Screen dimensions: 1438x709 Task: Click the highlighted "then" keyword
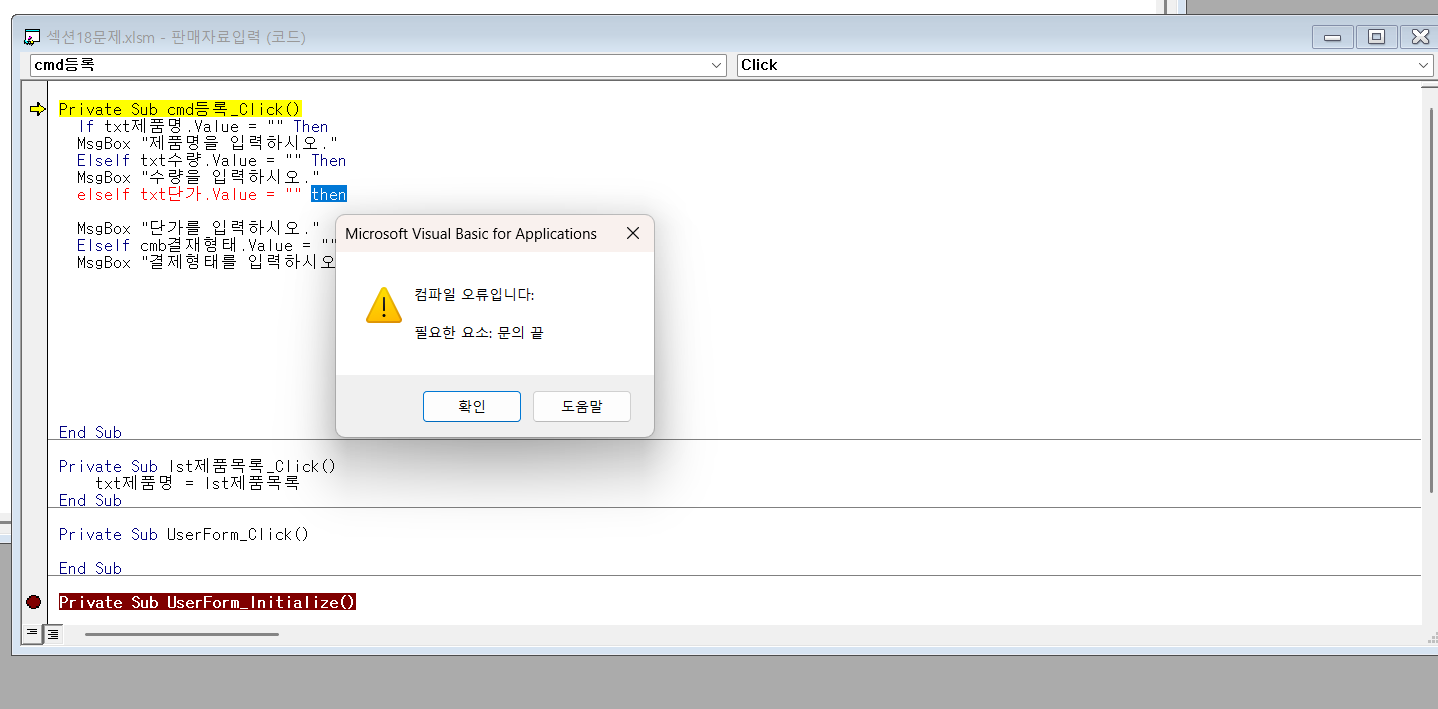(328, 194)
